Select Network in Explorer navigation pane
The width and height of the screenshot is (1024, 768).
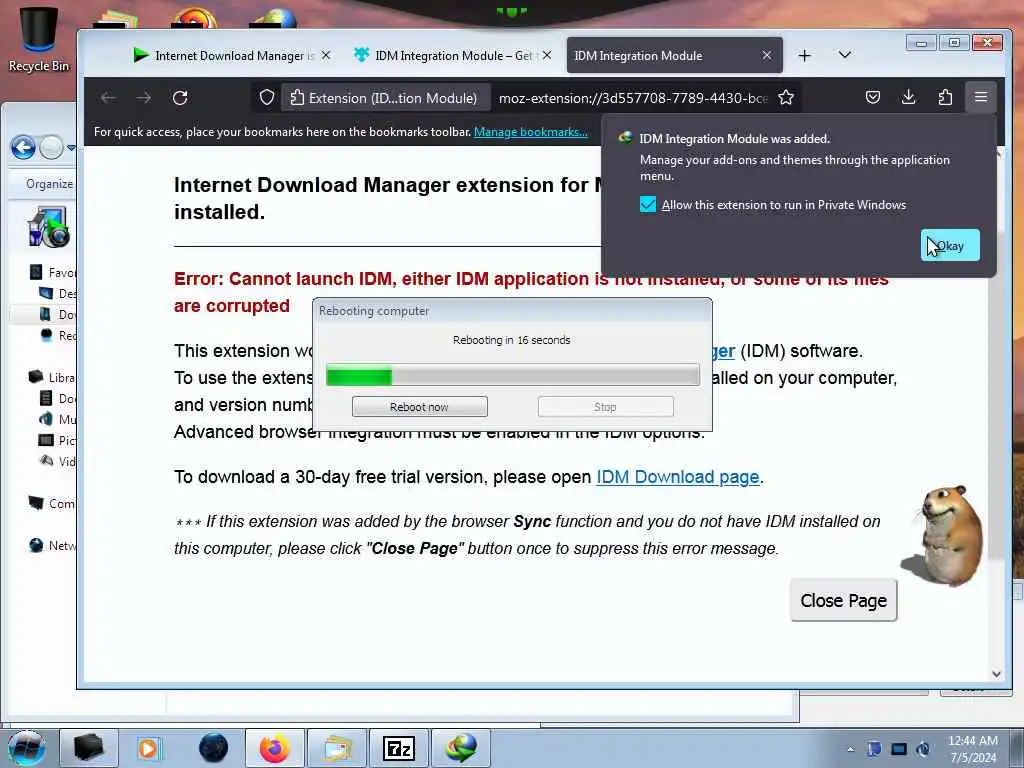click(52, 545)
